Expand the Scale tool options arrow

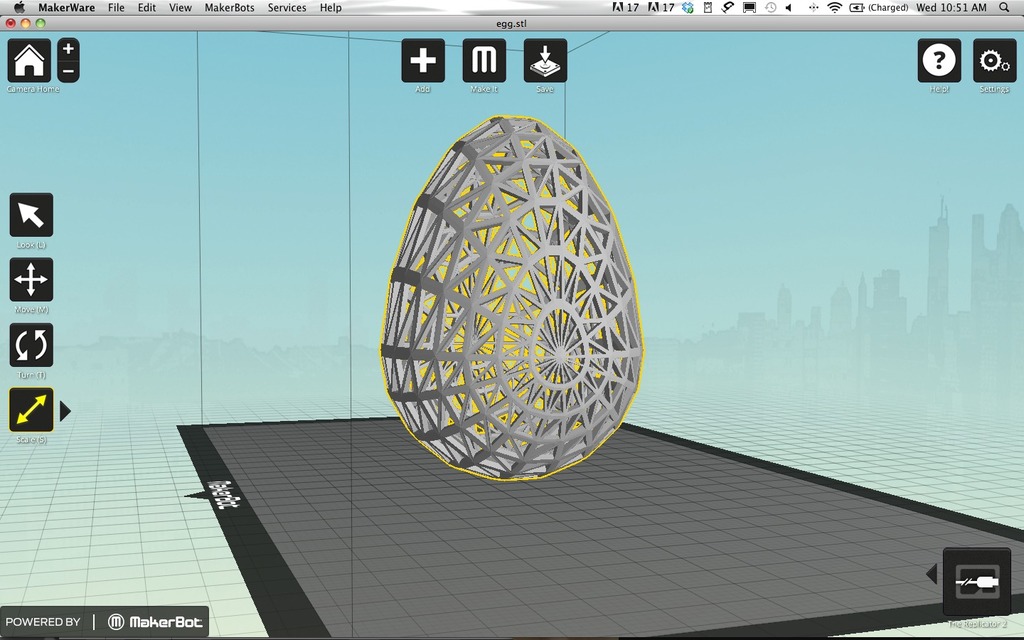tap(65, 411)
